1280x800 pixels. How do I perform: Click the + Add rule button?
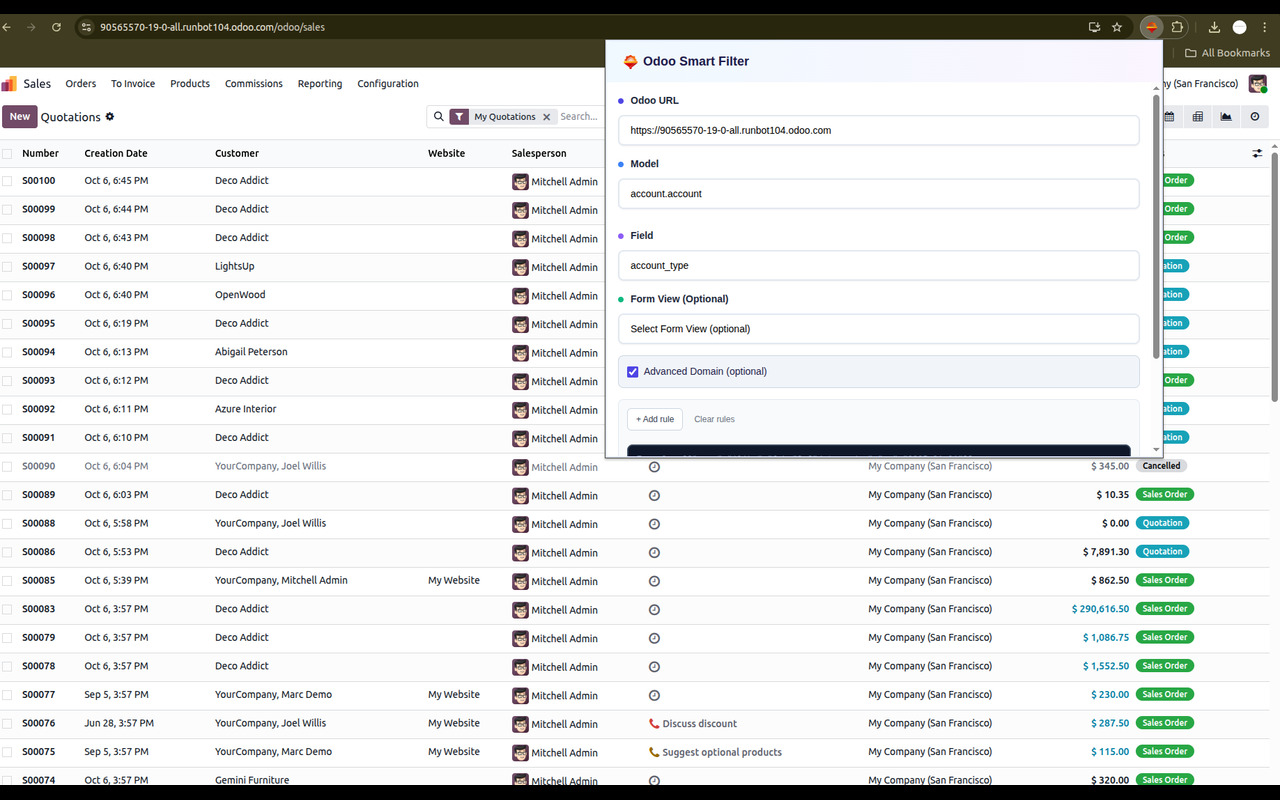(655, 419)
